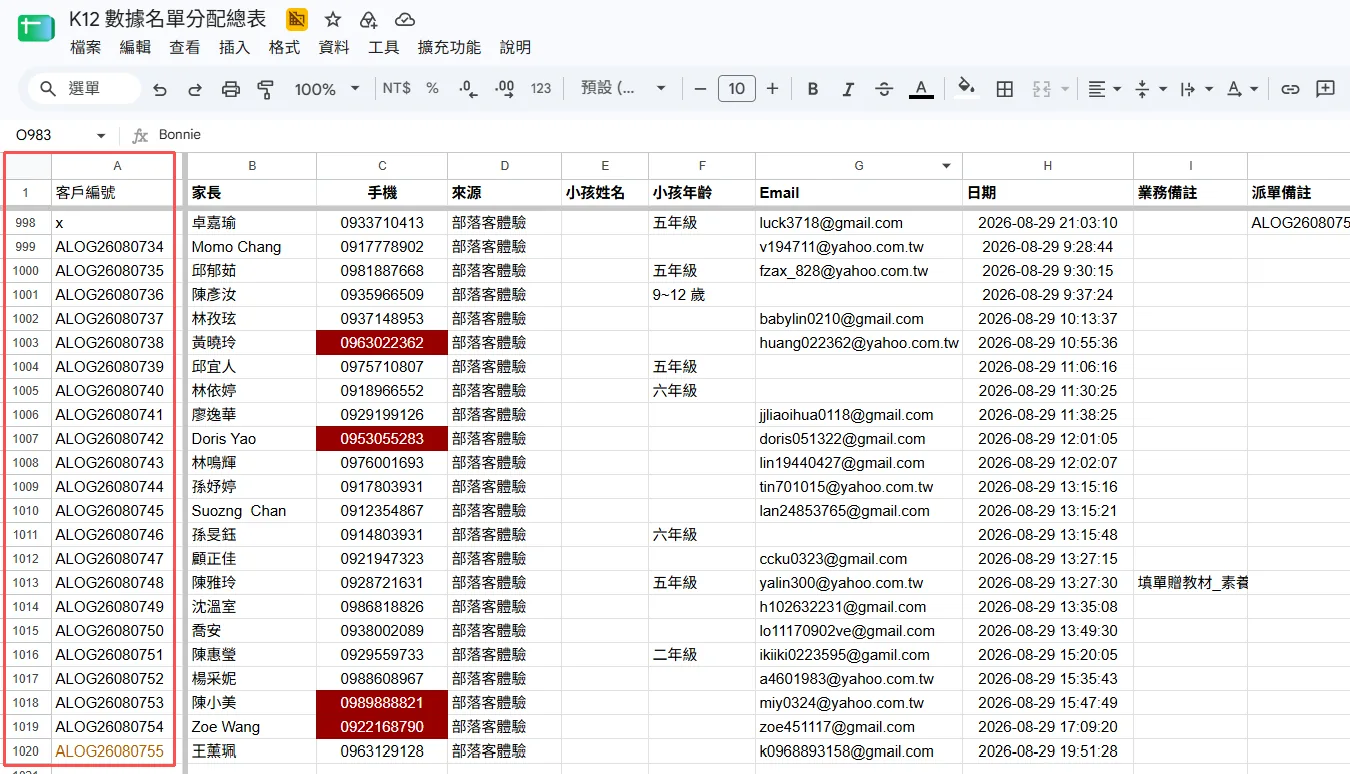Click the font size 10 field
The image size is (1350, 774).
click(736, 89)
